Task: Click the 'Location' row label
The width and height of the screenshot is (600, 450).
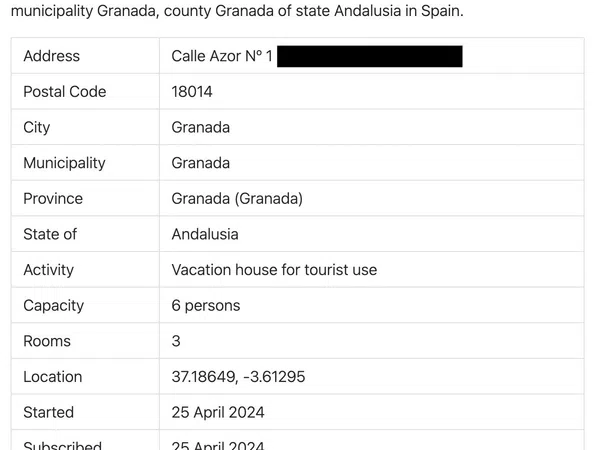Action: coord(52,377)
